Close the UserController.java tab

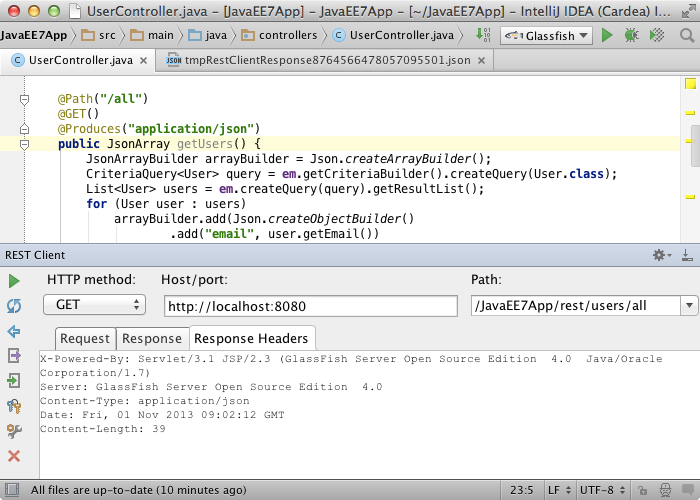143,60
